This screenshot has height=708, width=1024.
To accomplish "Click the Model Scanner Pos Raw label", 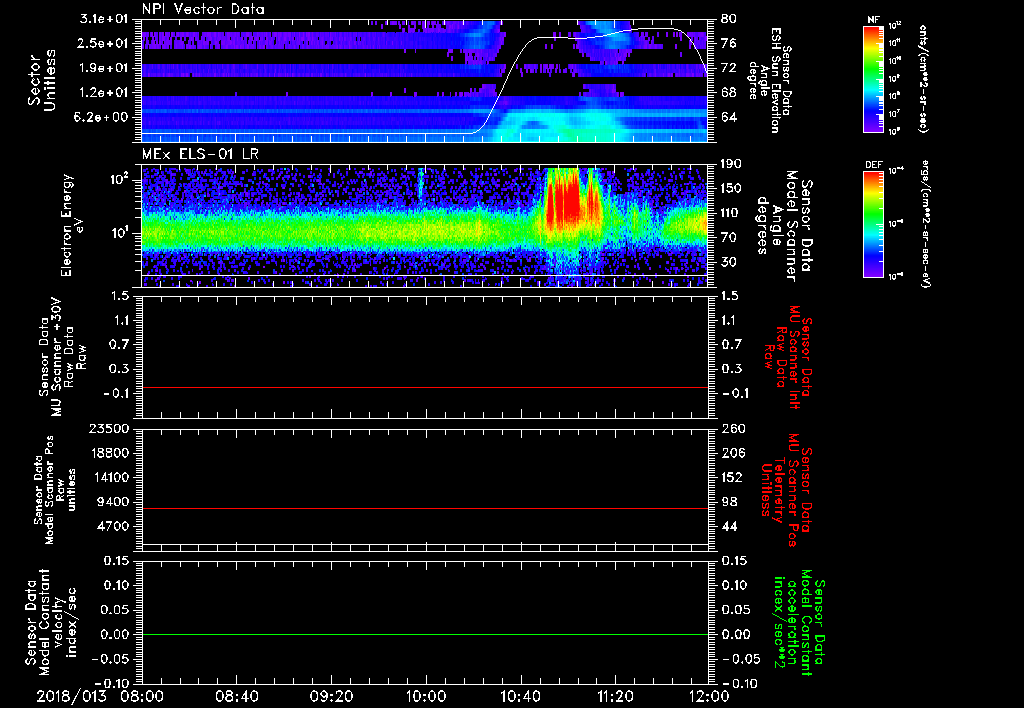I will click(55, 490).
